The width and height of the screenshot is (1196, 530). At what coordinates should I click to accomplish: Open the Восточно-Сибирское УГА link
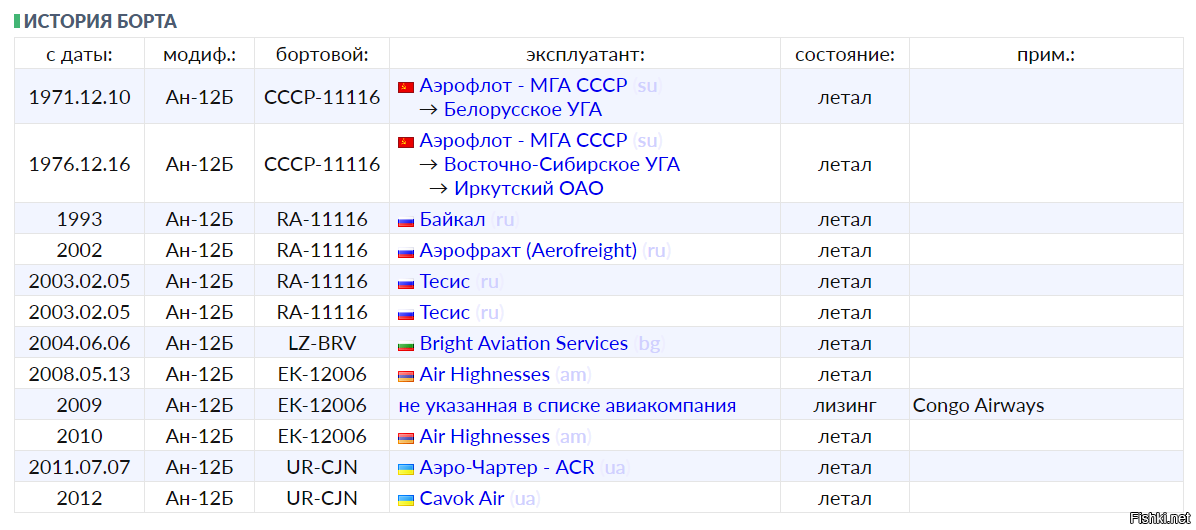point(562,165)
